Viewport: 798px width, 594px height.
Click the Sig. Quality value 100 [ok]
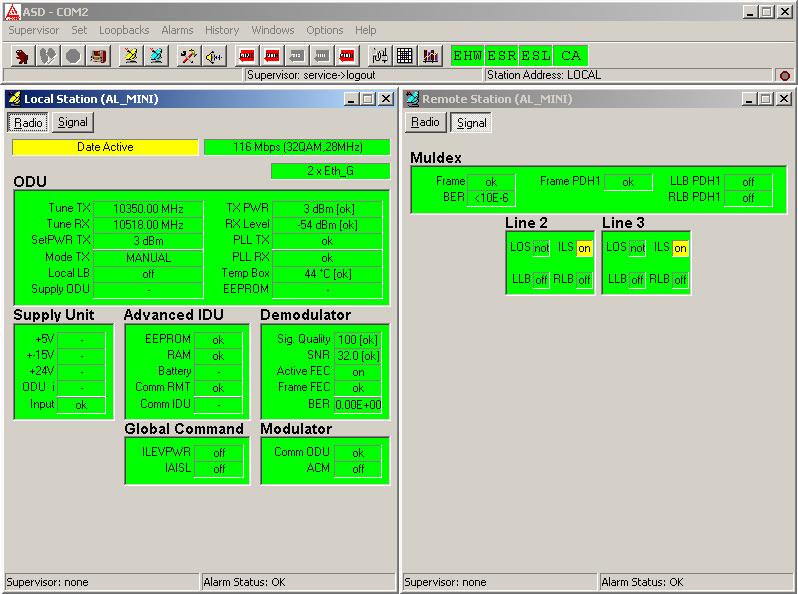(358, 340)
